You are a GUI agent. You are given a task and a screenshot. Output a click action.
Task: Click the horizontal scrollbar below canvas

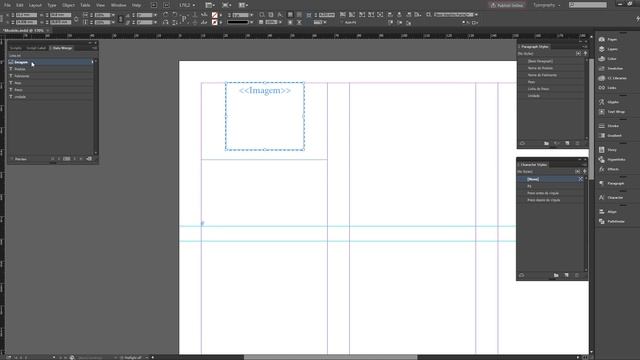pos(331,357)
